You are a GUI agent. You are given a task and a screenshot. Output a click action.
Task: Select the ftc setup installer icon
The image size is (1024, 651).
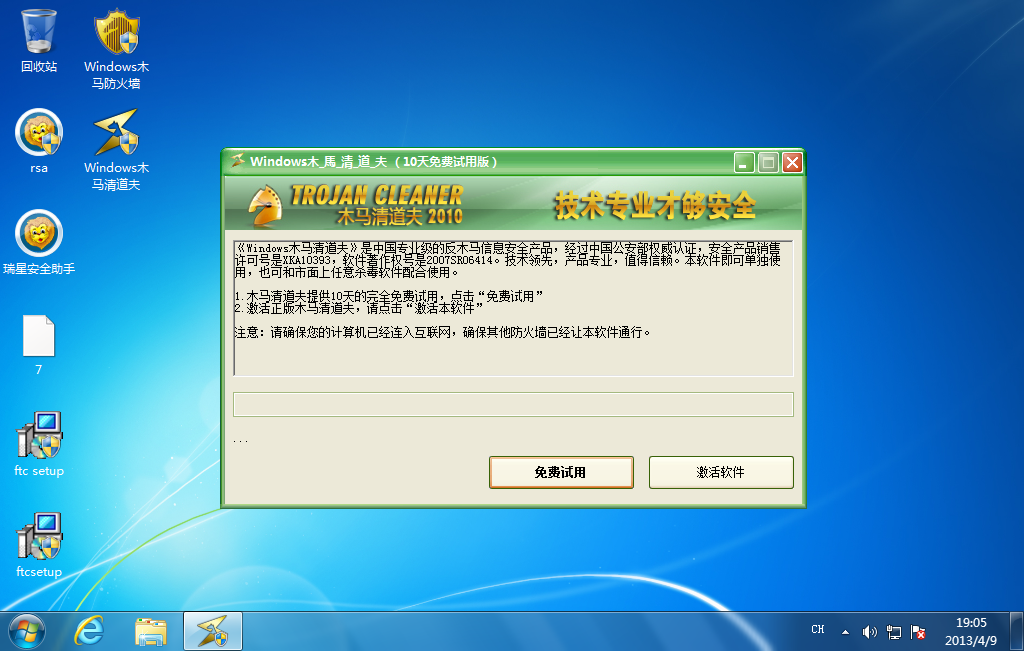point(39,444)
